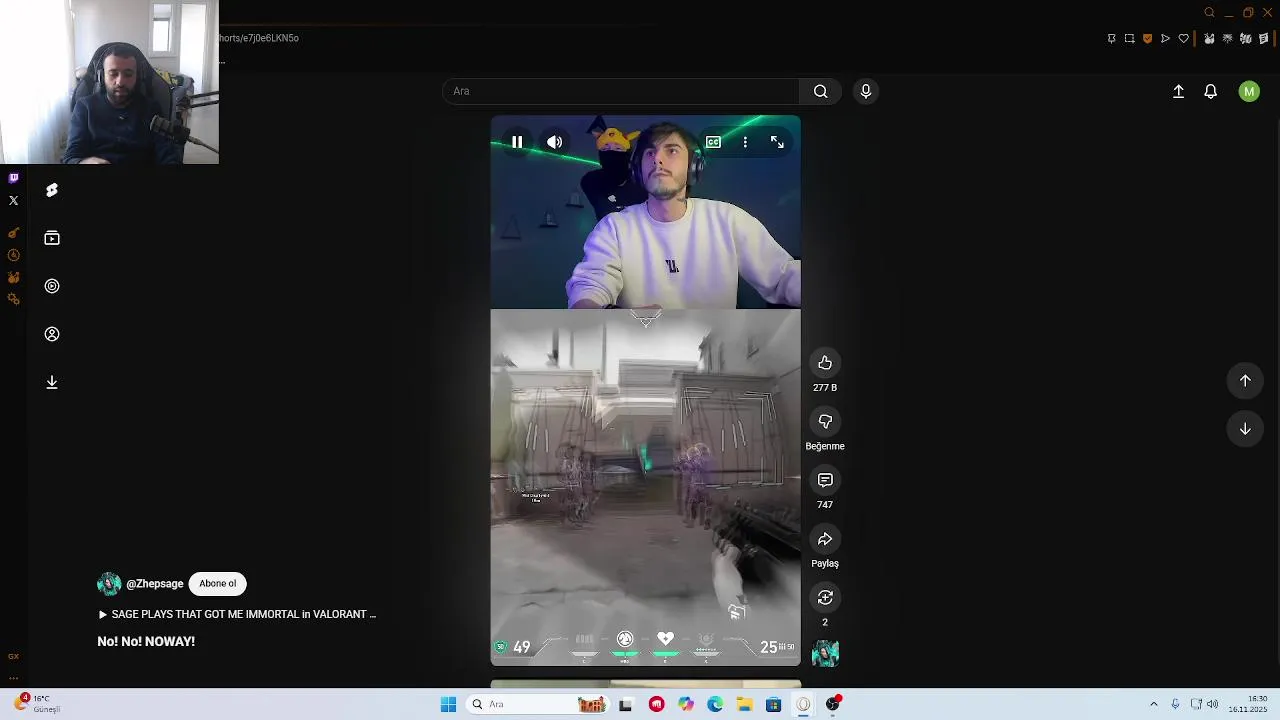Open the sound source thumbnail below Remix

coord(825,654)
